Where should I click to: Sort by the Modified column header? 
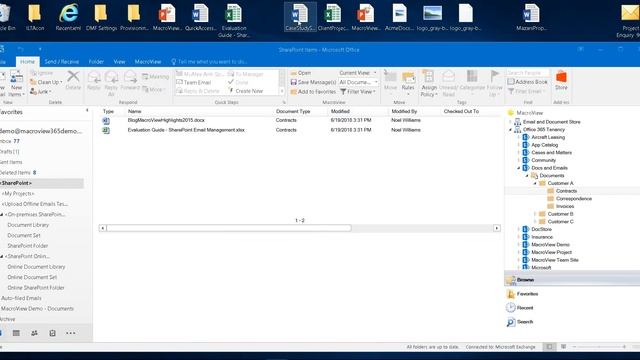(x=340, y=111)
